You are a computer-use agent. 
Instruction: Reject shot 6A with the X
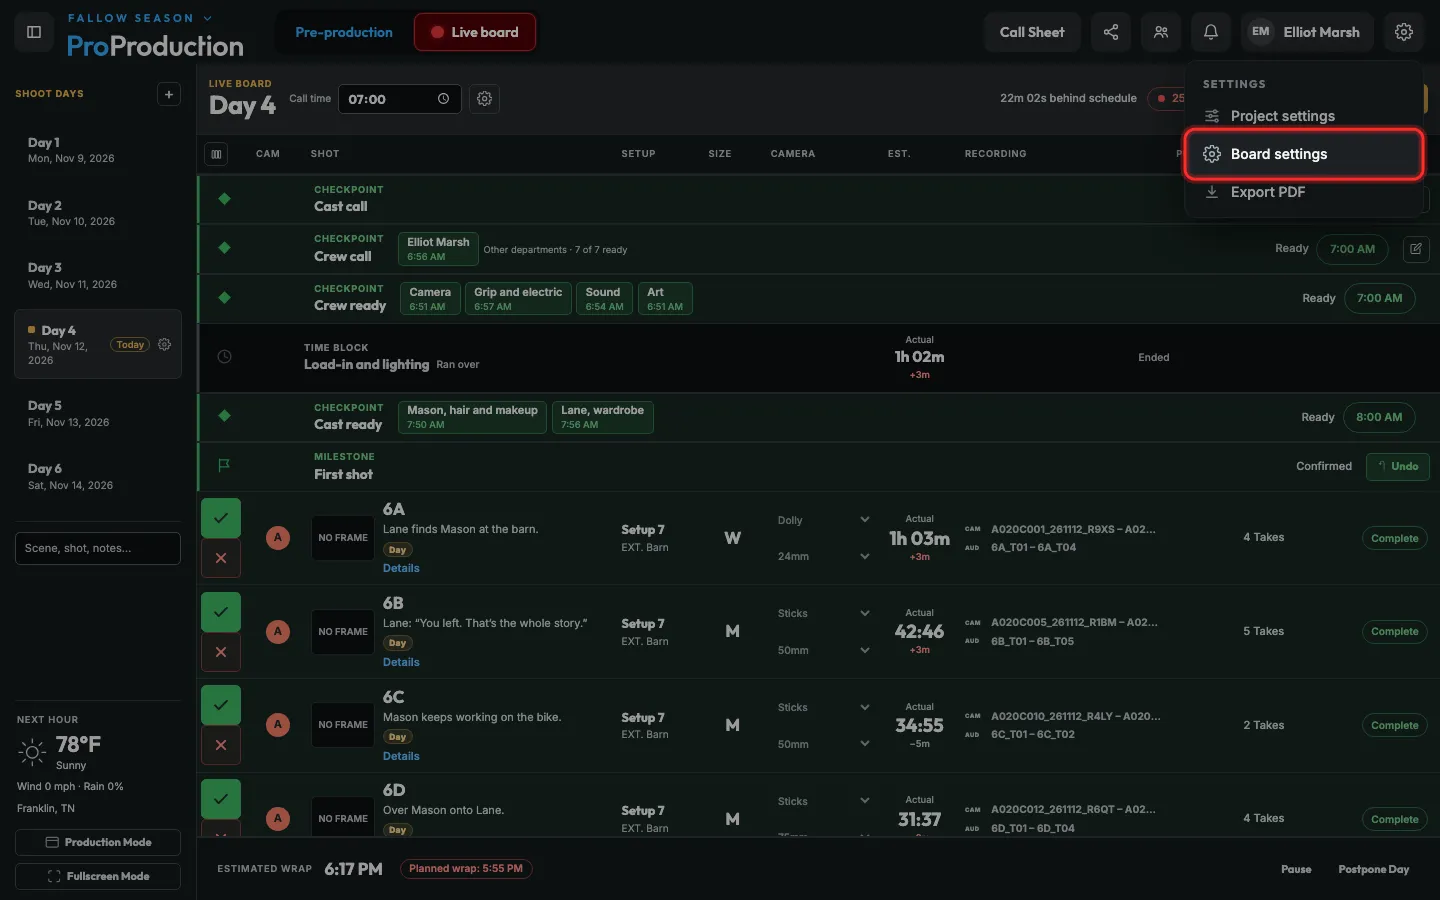click(x=221, y=558)
